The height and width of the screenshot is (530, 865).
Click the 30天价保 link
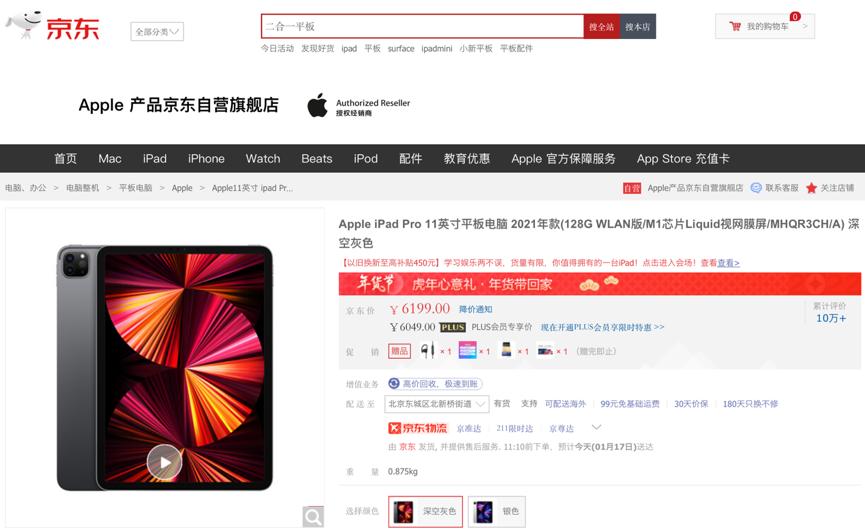[691, 404]
